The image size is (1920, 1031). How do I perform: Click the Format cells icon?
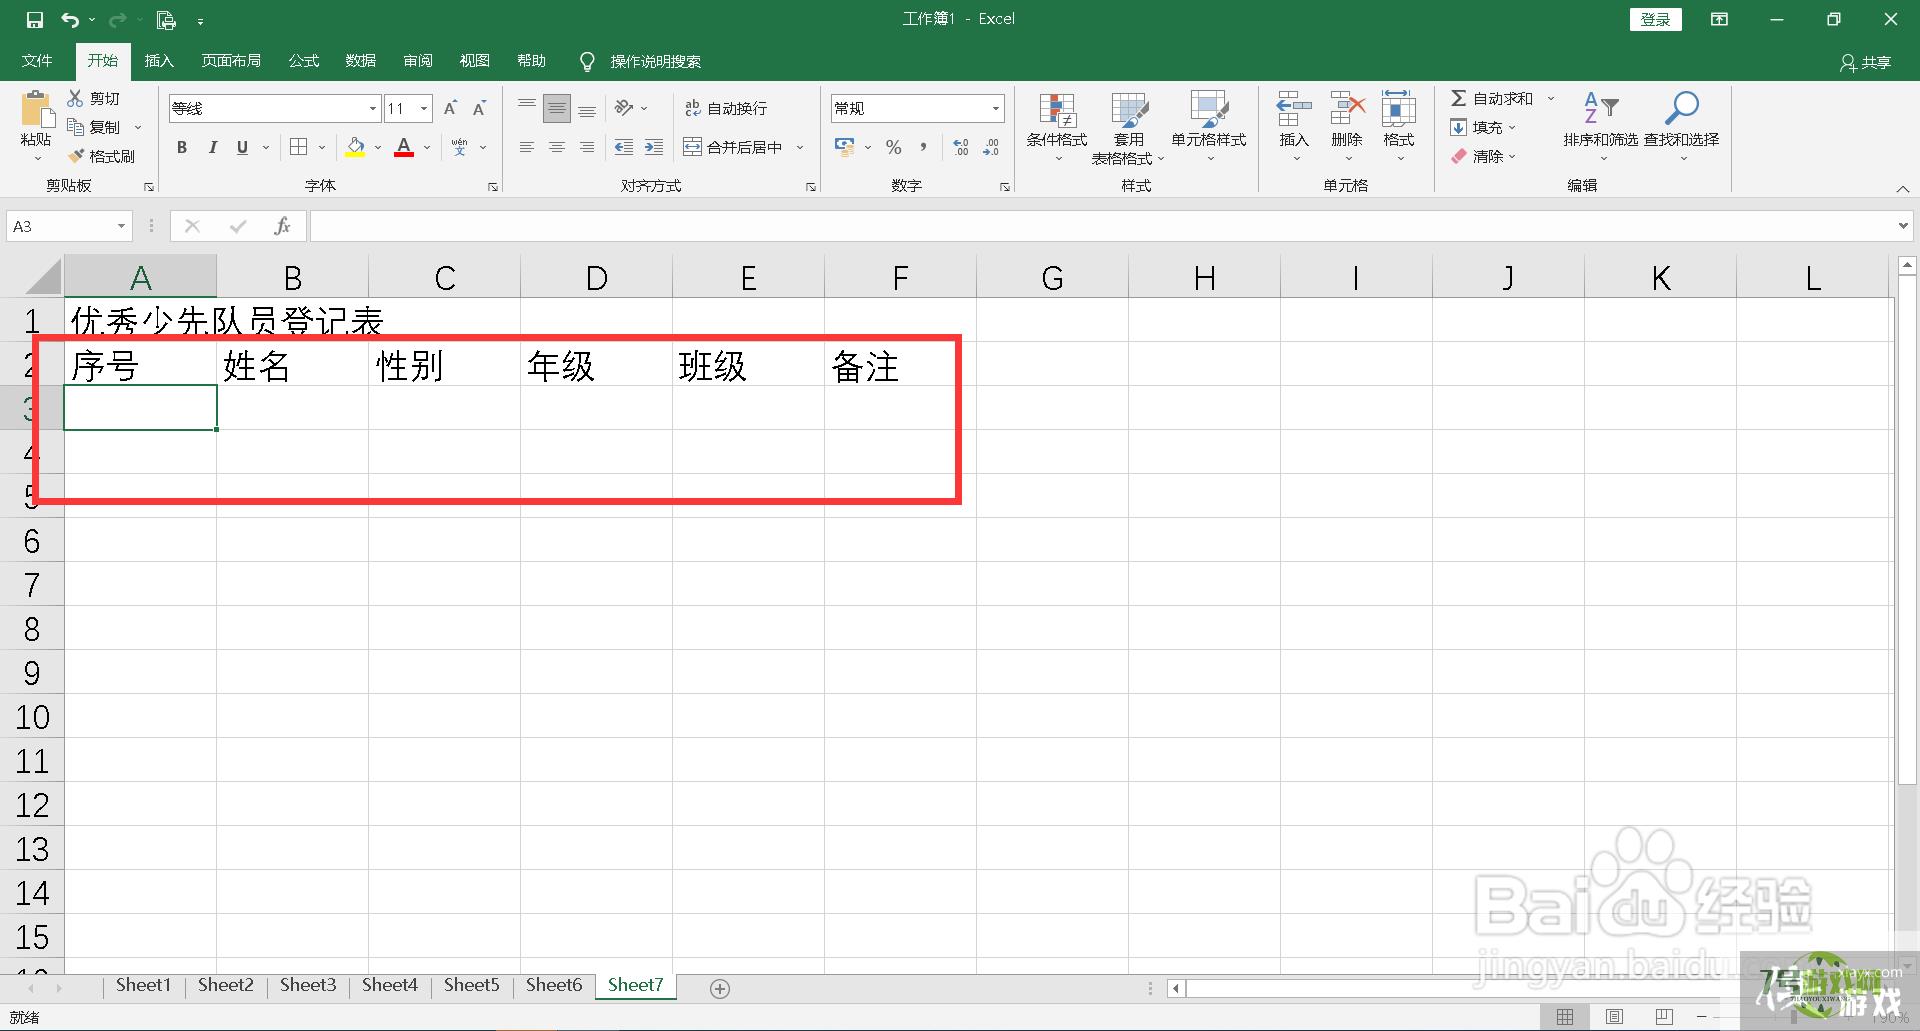pyautogui.click(x=1398, y=108)
